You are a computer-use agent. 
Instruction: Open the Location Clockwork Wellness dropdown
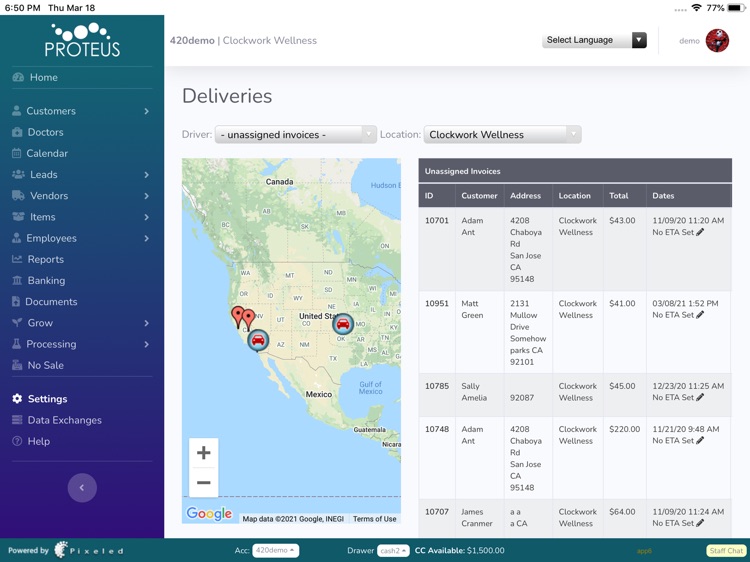pyautogui.click(x=502, y=135)
